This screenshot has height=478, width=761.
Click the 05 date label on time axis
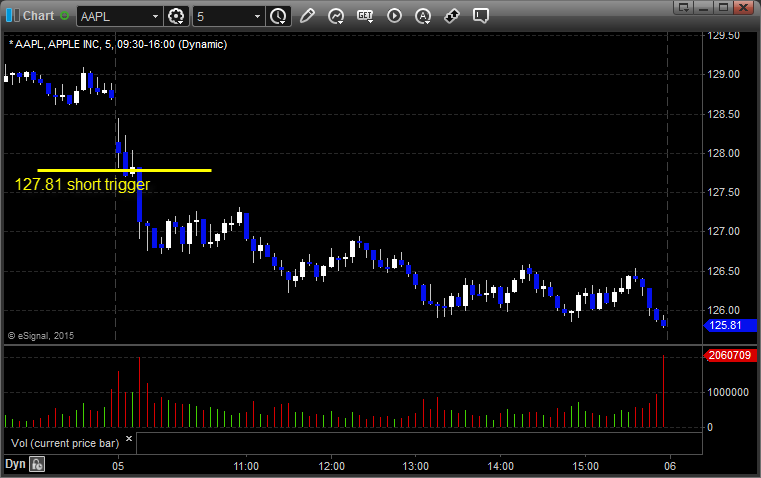[118, 466]
